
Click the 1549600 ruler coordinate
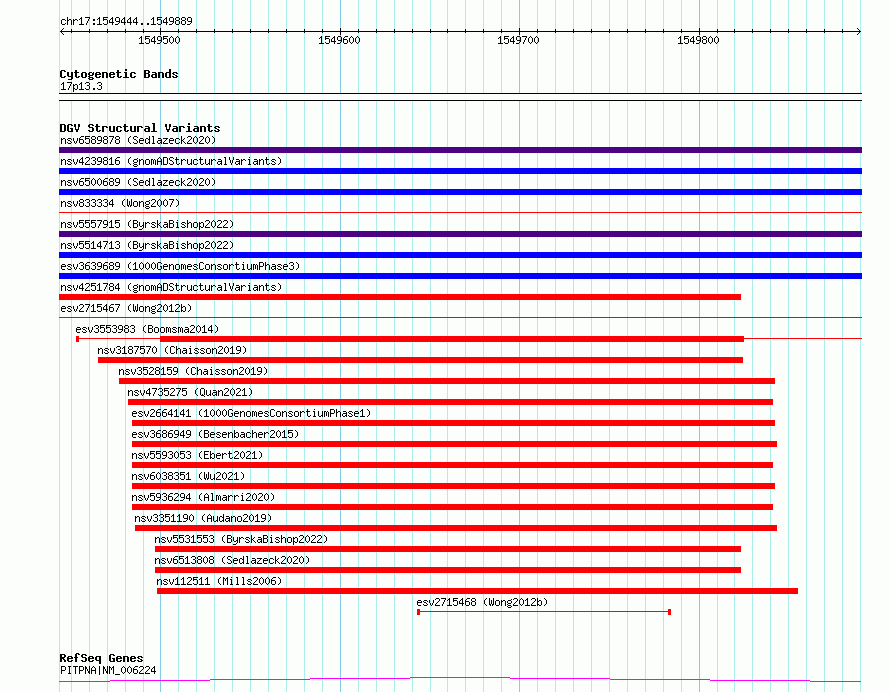tap(339, 40)
